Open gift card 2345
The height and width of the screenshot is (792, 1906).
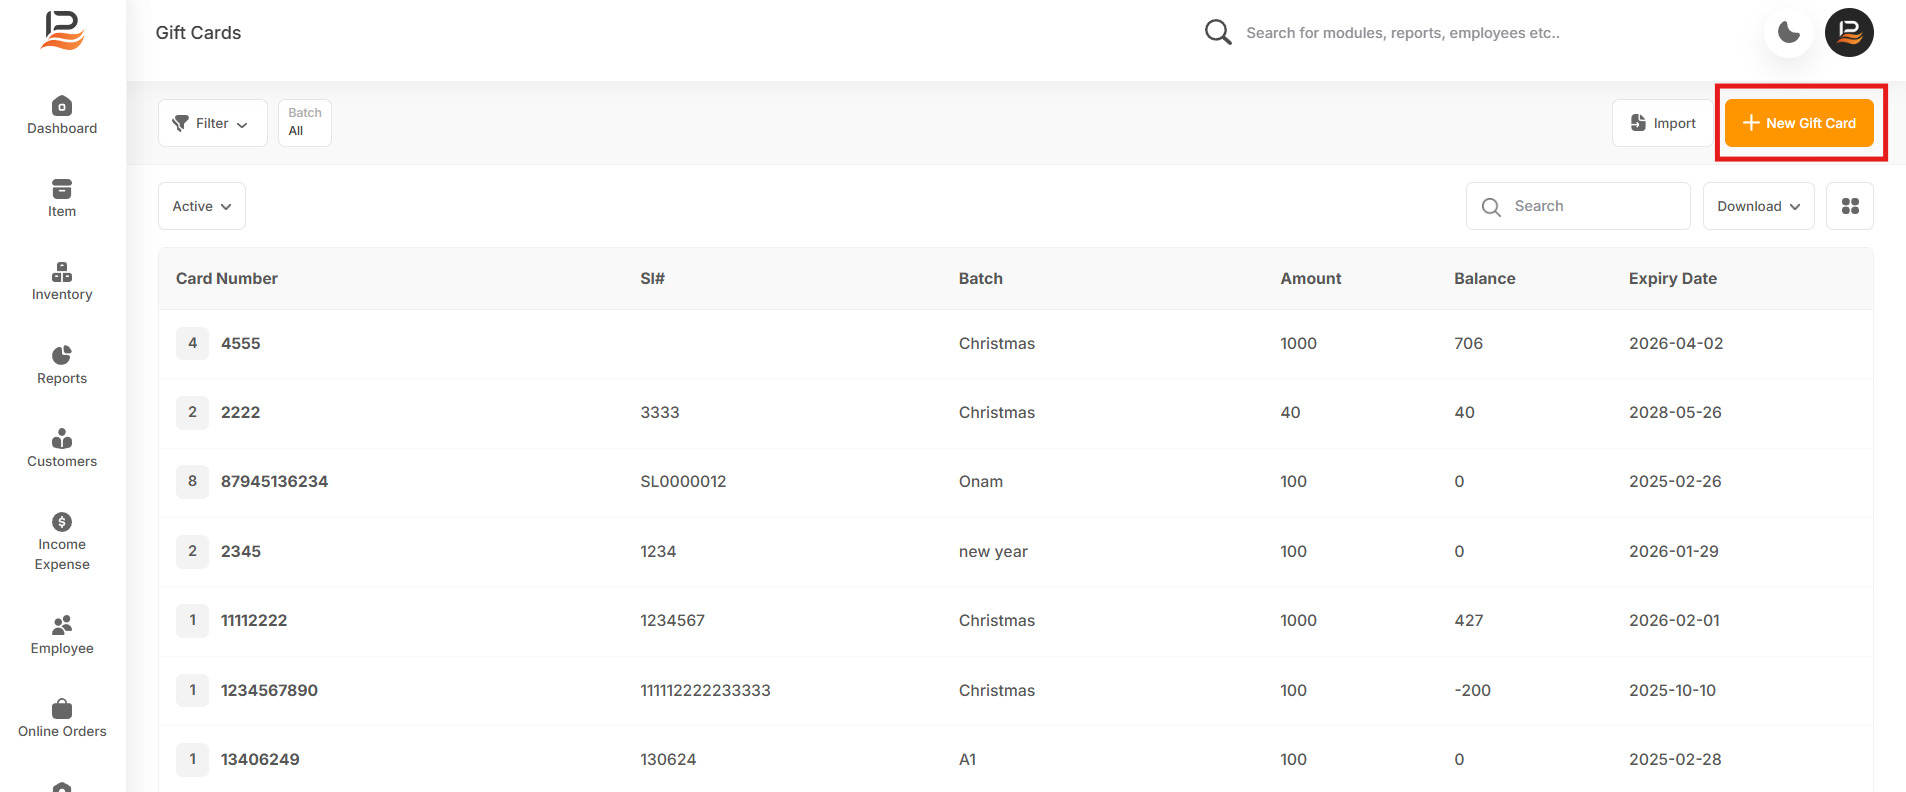241,551
